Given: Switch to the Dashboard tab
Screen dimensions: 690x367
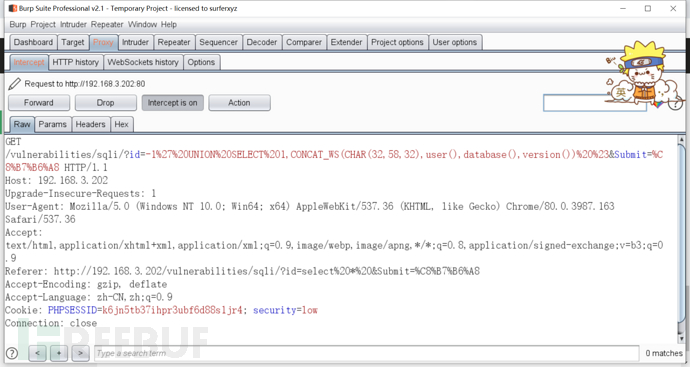Looking at the screenshot, I should (x=33, y=42).
